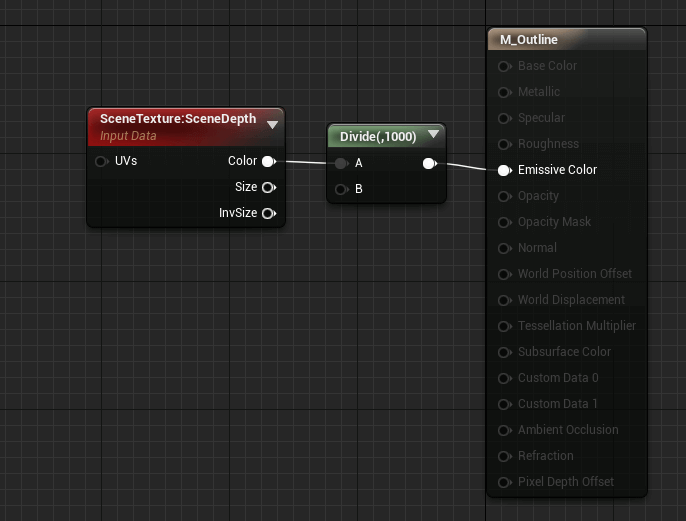Click the Divide node B input pin

342,189
